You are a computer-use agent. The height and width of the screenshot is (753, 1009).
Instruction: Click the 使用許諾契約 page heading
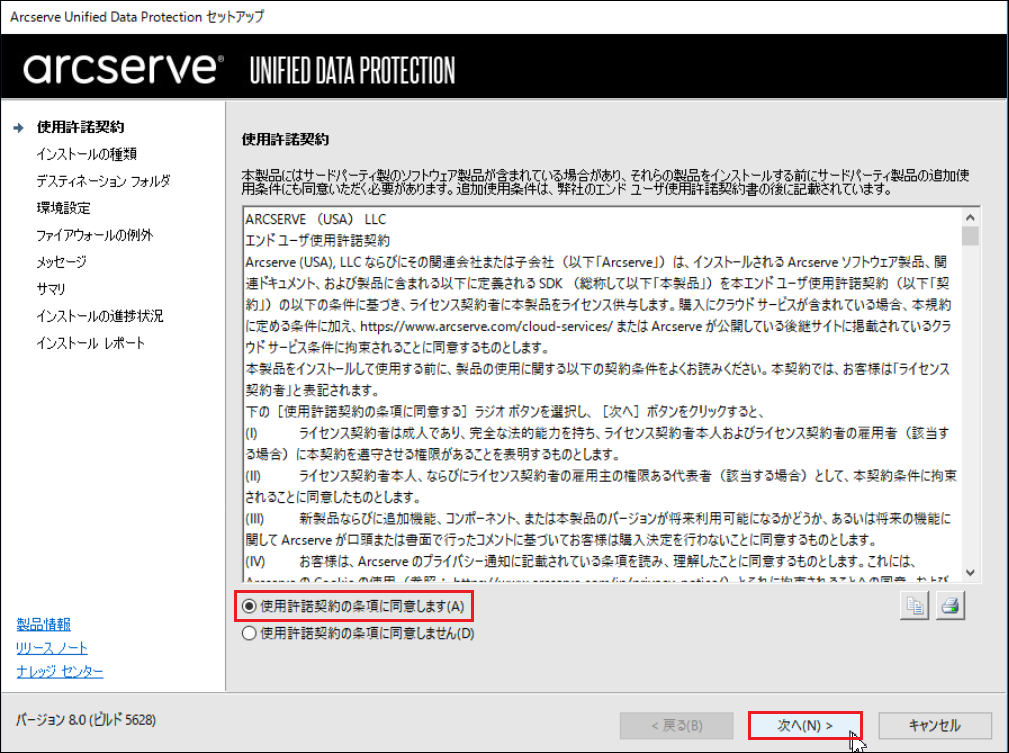(285, 139)
